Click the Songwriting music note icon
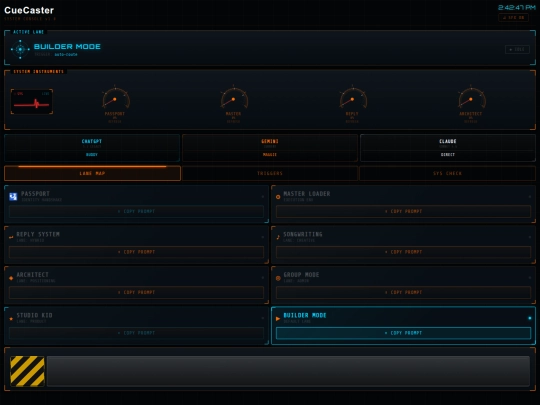The image size is (540, 405). pos(278,237)
